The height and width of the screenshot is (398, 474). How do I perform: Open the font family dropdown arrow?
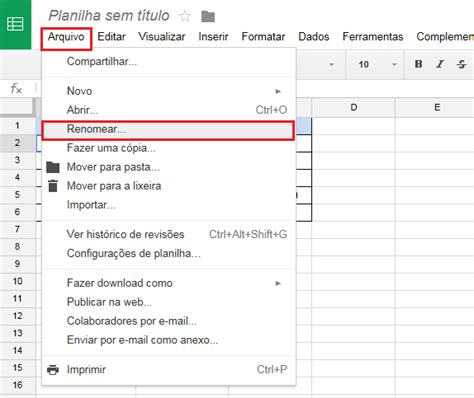[331, 64]
